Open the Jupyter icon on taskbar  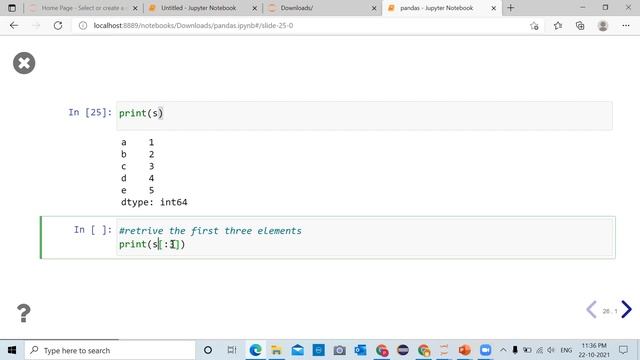pyautogui.click(x=444, y=350)
